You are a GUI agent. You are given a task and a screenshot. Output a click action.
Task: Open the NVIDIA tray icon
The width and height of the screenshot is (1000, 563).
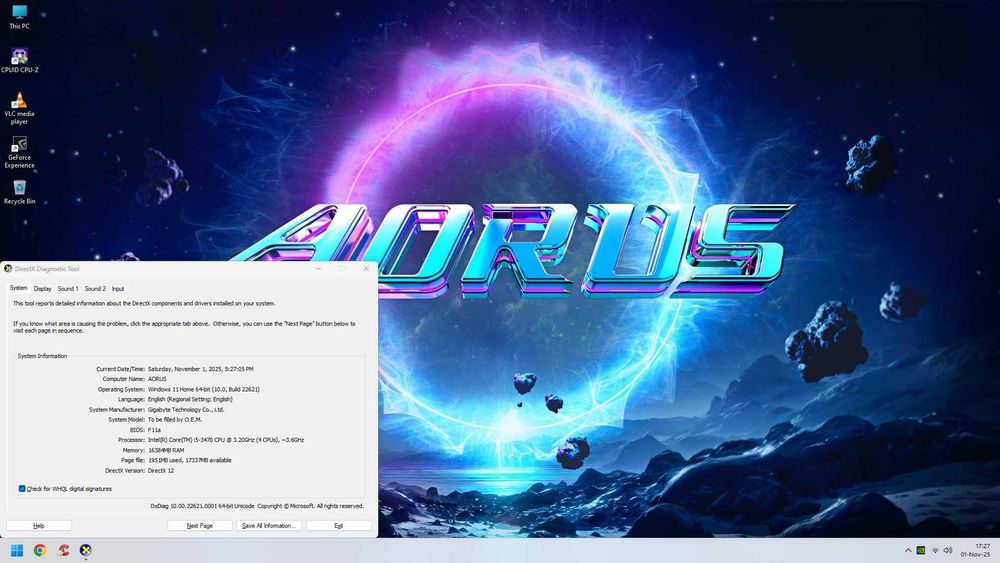tap(921, 550)
